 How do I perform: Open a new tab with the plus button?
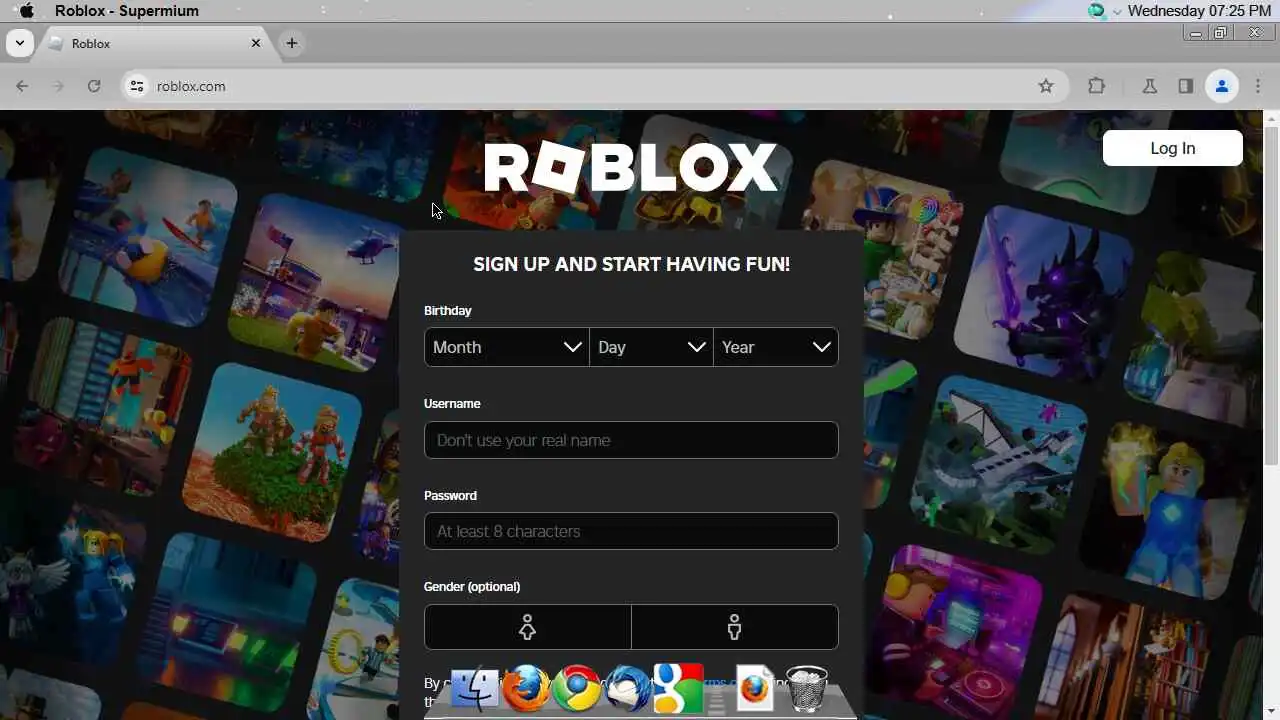pos(291,43)
